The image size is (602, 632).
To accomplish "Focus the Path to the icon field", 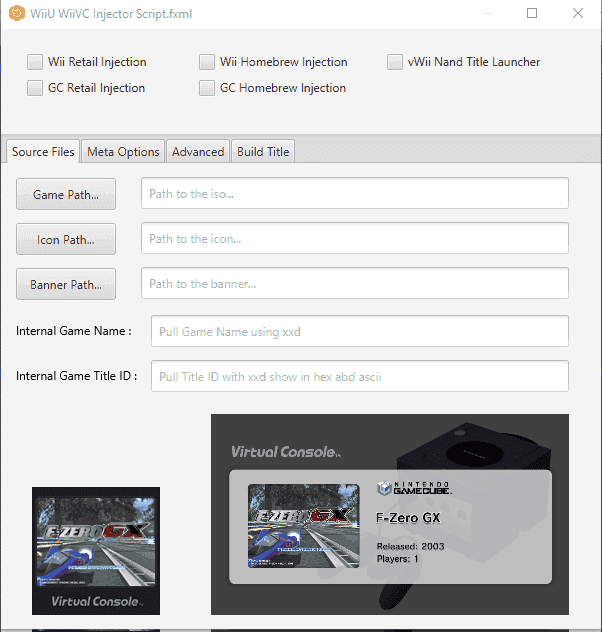I will [x=355, y=239].
